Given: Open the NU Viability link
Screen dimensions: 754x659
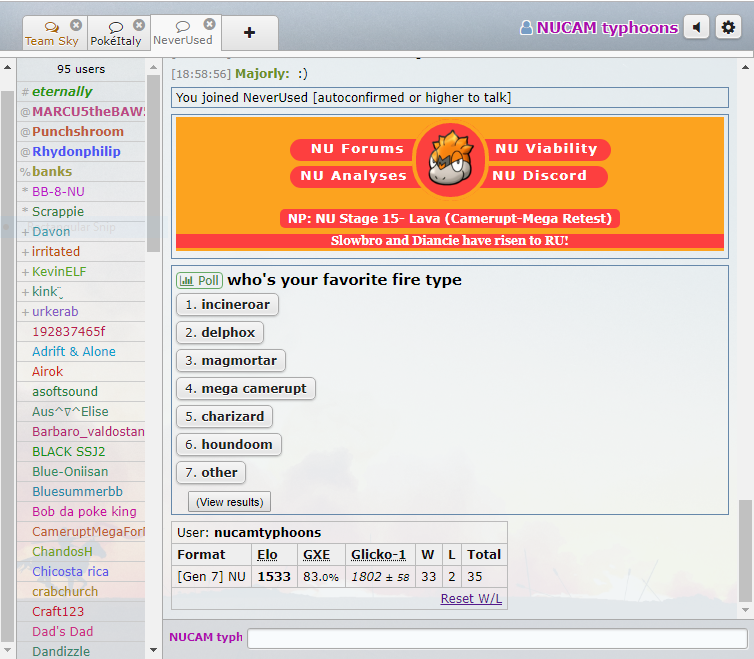Looking at the screenshot, I should (546, 149).
